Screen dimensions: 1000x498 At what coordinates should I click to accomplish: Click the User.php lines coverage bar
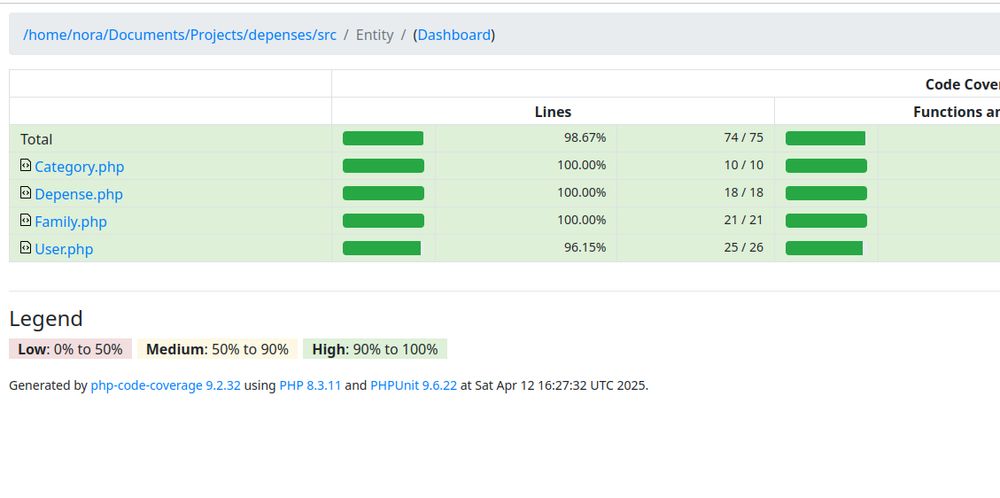[x=383, y=248]
